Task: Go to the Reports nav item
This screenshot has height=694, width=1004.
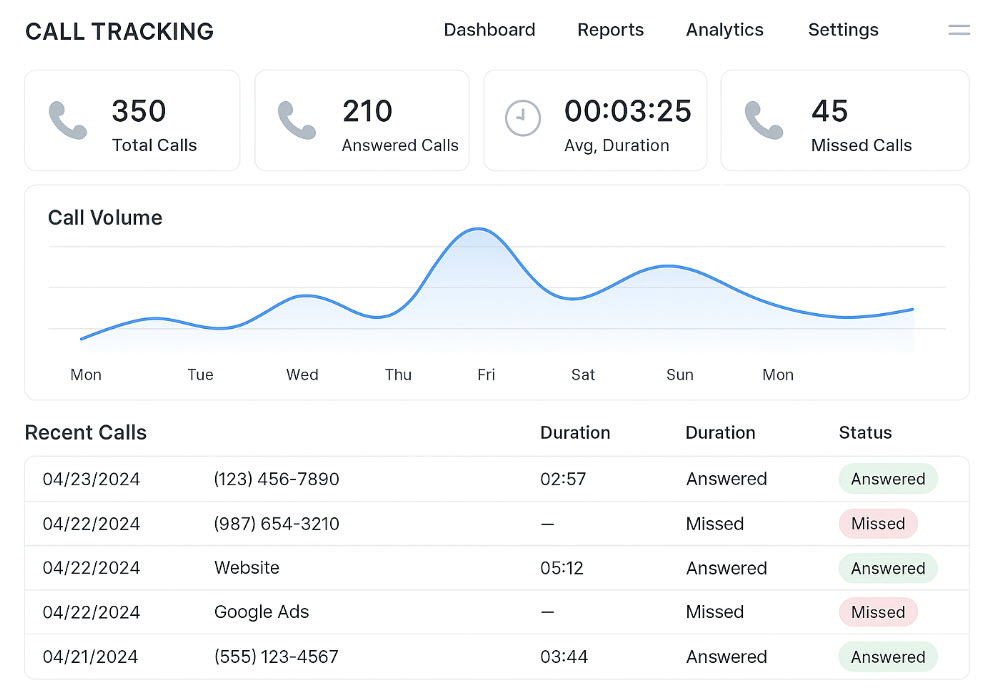Action: [x=610, y=30]
